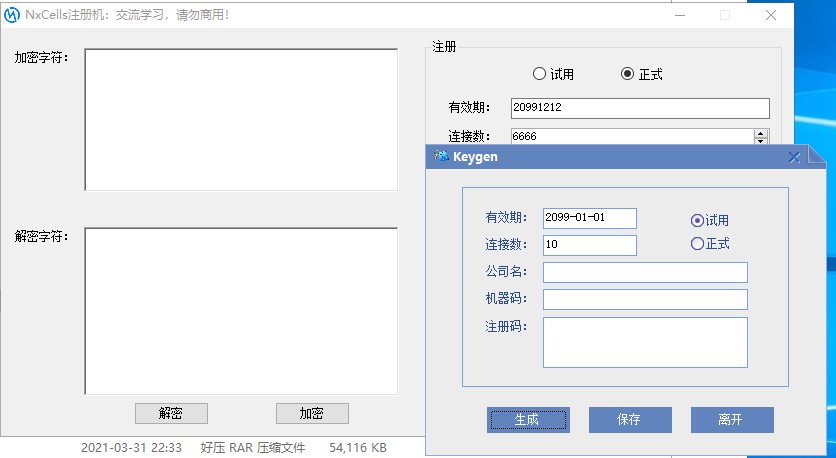Close the NxCells注册机 window
This screenshot has width=836, height=458.
(x=771, y=15)
